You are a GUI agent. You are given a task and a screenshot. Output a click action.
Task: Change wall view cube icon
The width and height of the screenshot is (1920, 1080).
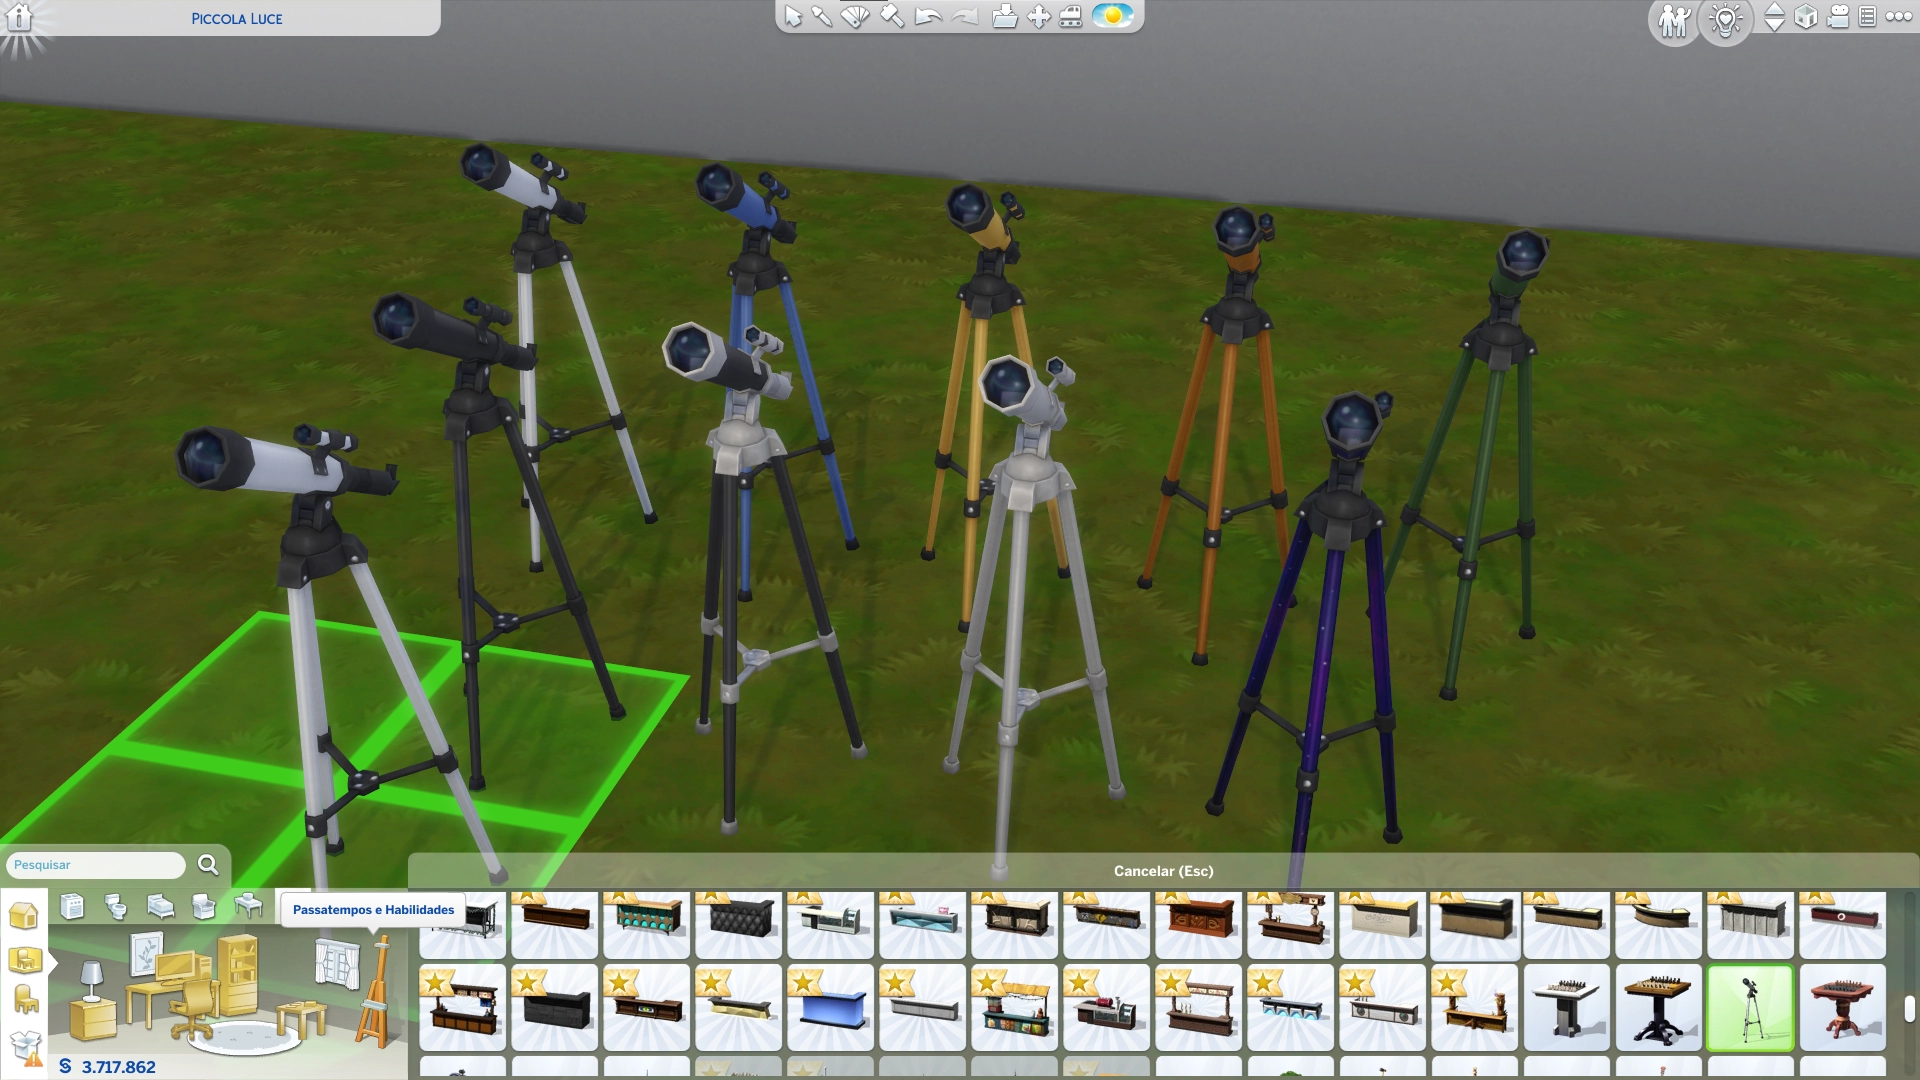pyautogui.click(x=1806, y=17)
